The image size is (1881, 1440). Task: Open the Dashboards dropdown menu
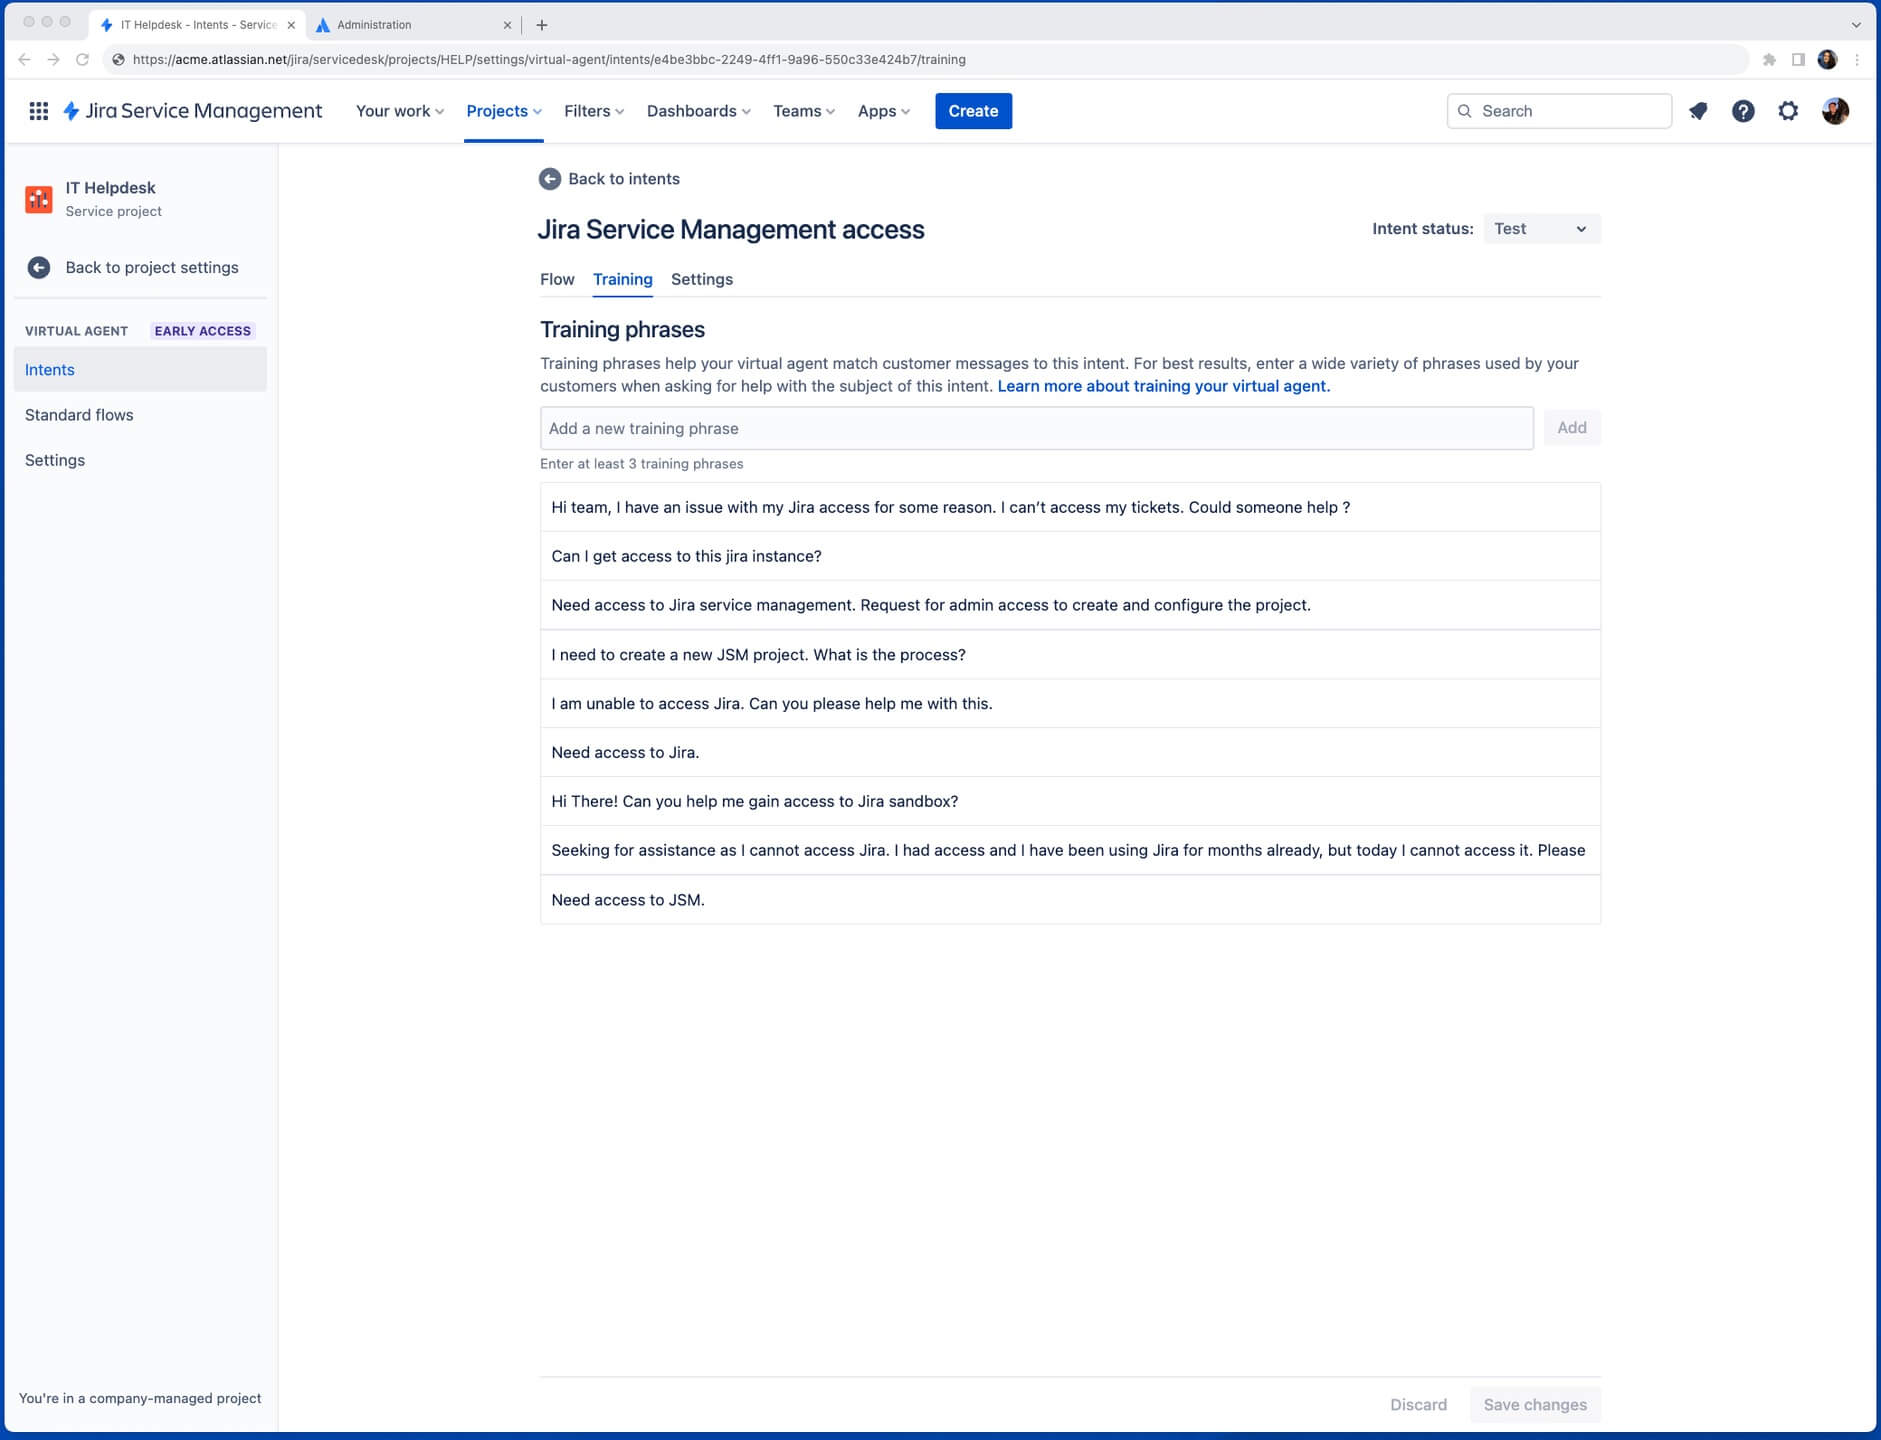pos(698,111)
